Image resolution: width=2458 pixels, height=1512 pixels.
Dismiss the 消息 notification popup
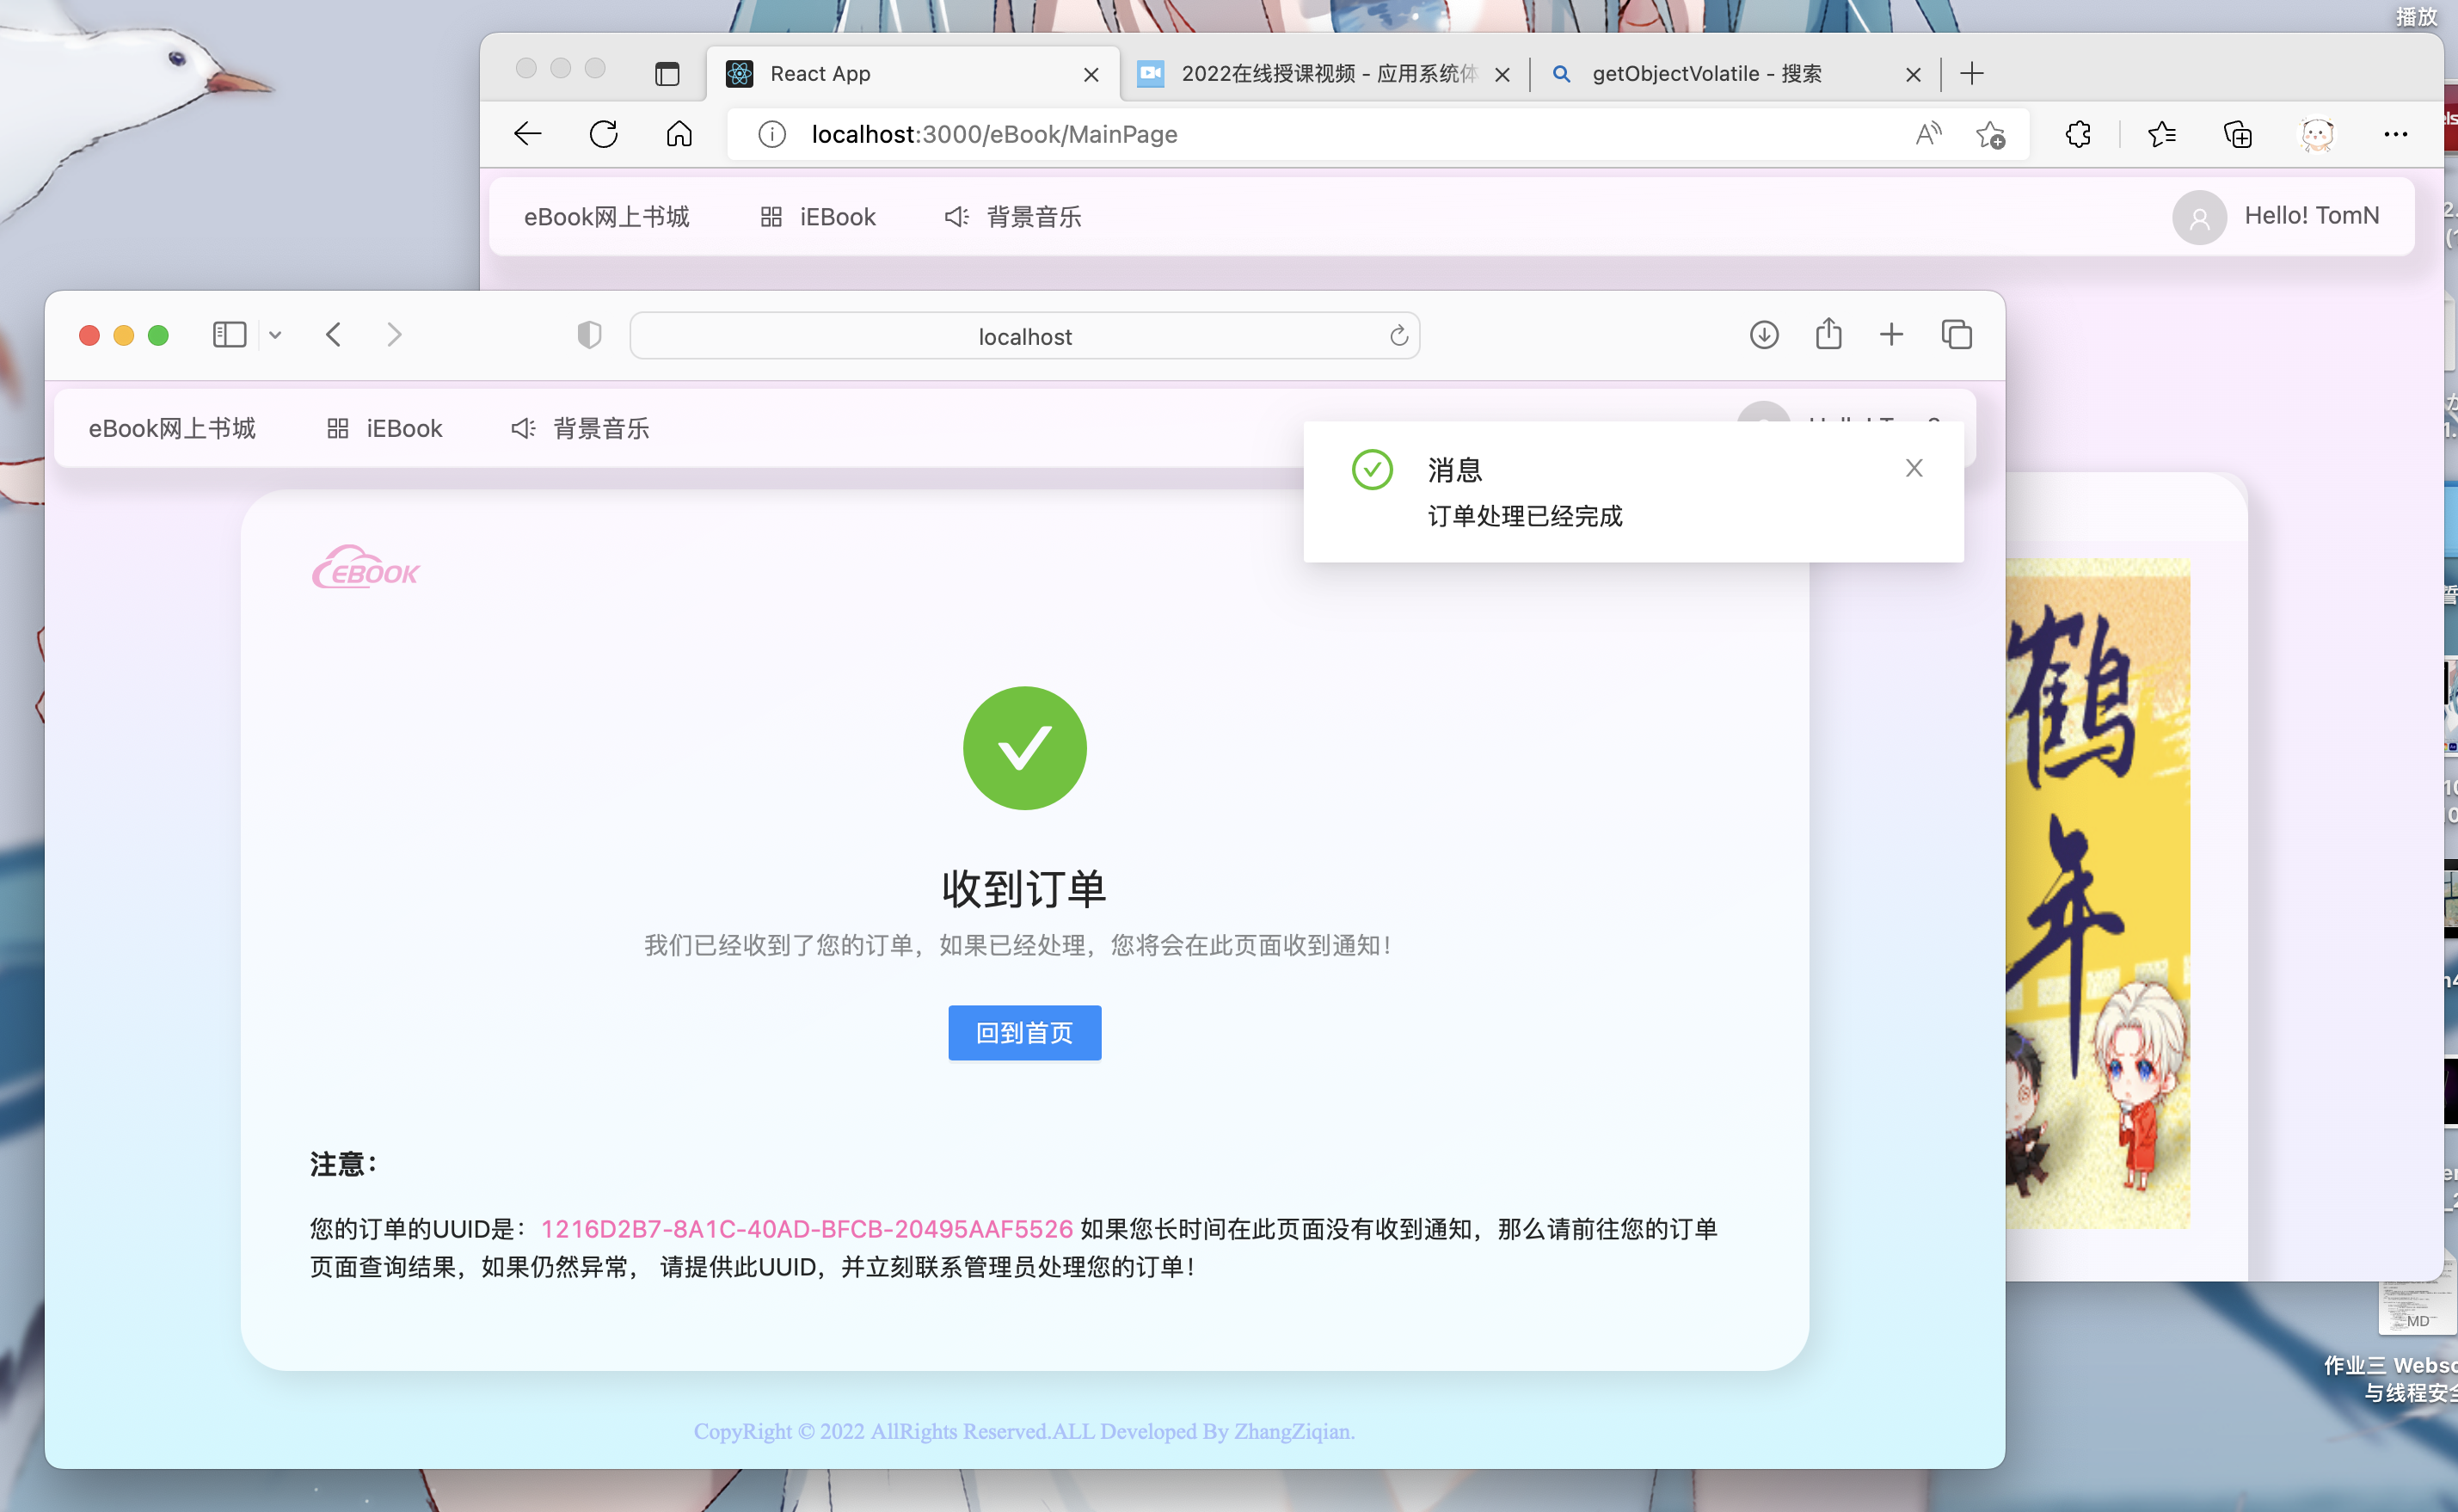1913,468
